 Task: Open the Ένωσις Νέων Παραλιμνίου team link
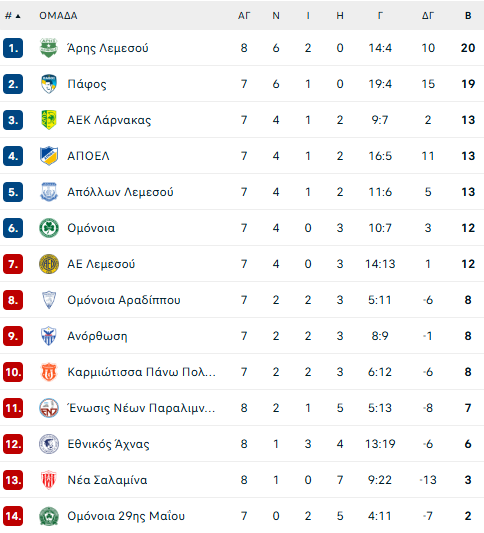tap(141, 408)
